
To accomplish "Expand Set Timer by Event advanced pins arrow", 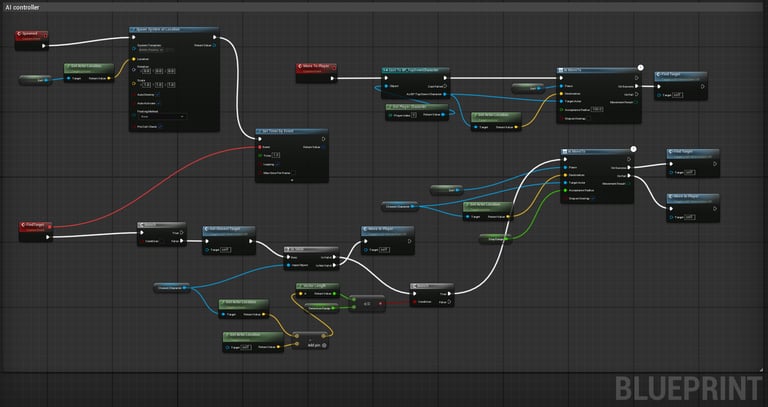I will 292,180.
